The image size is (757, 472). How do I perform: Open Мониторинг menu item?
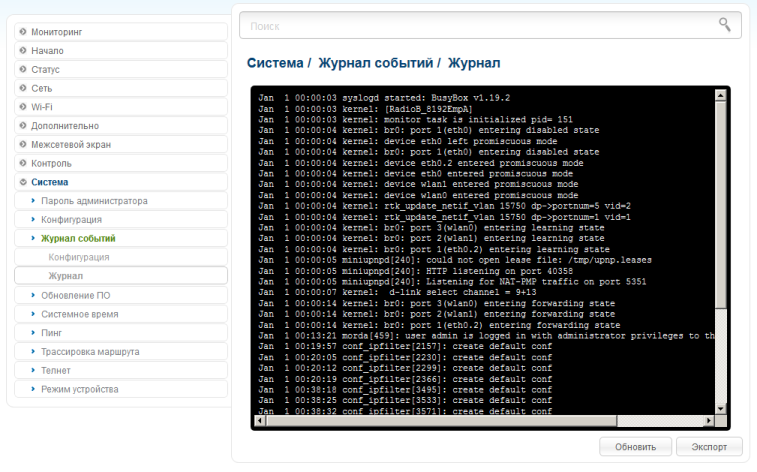pos(121,32)
